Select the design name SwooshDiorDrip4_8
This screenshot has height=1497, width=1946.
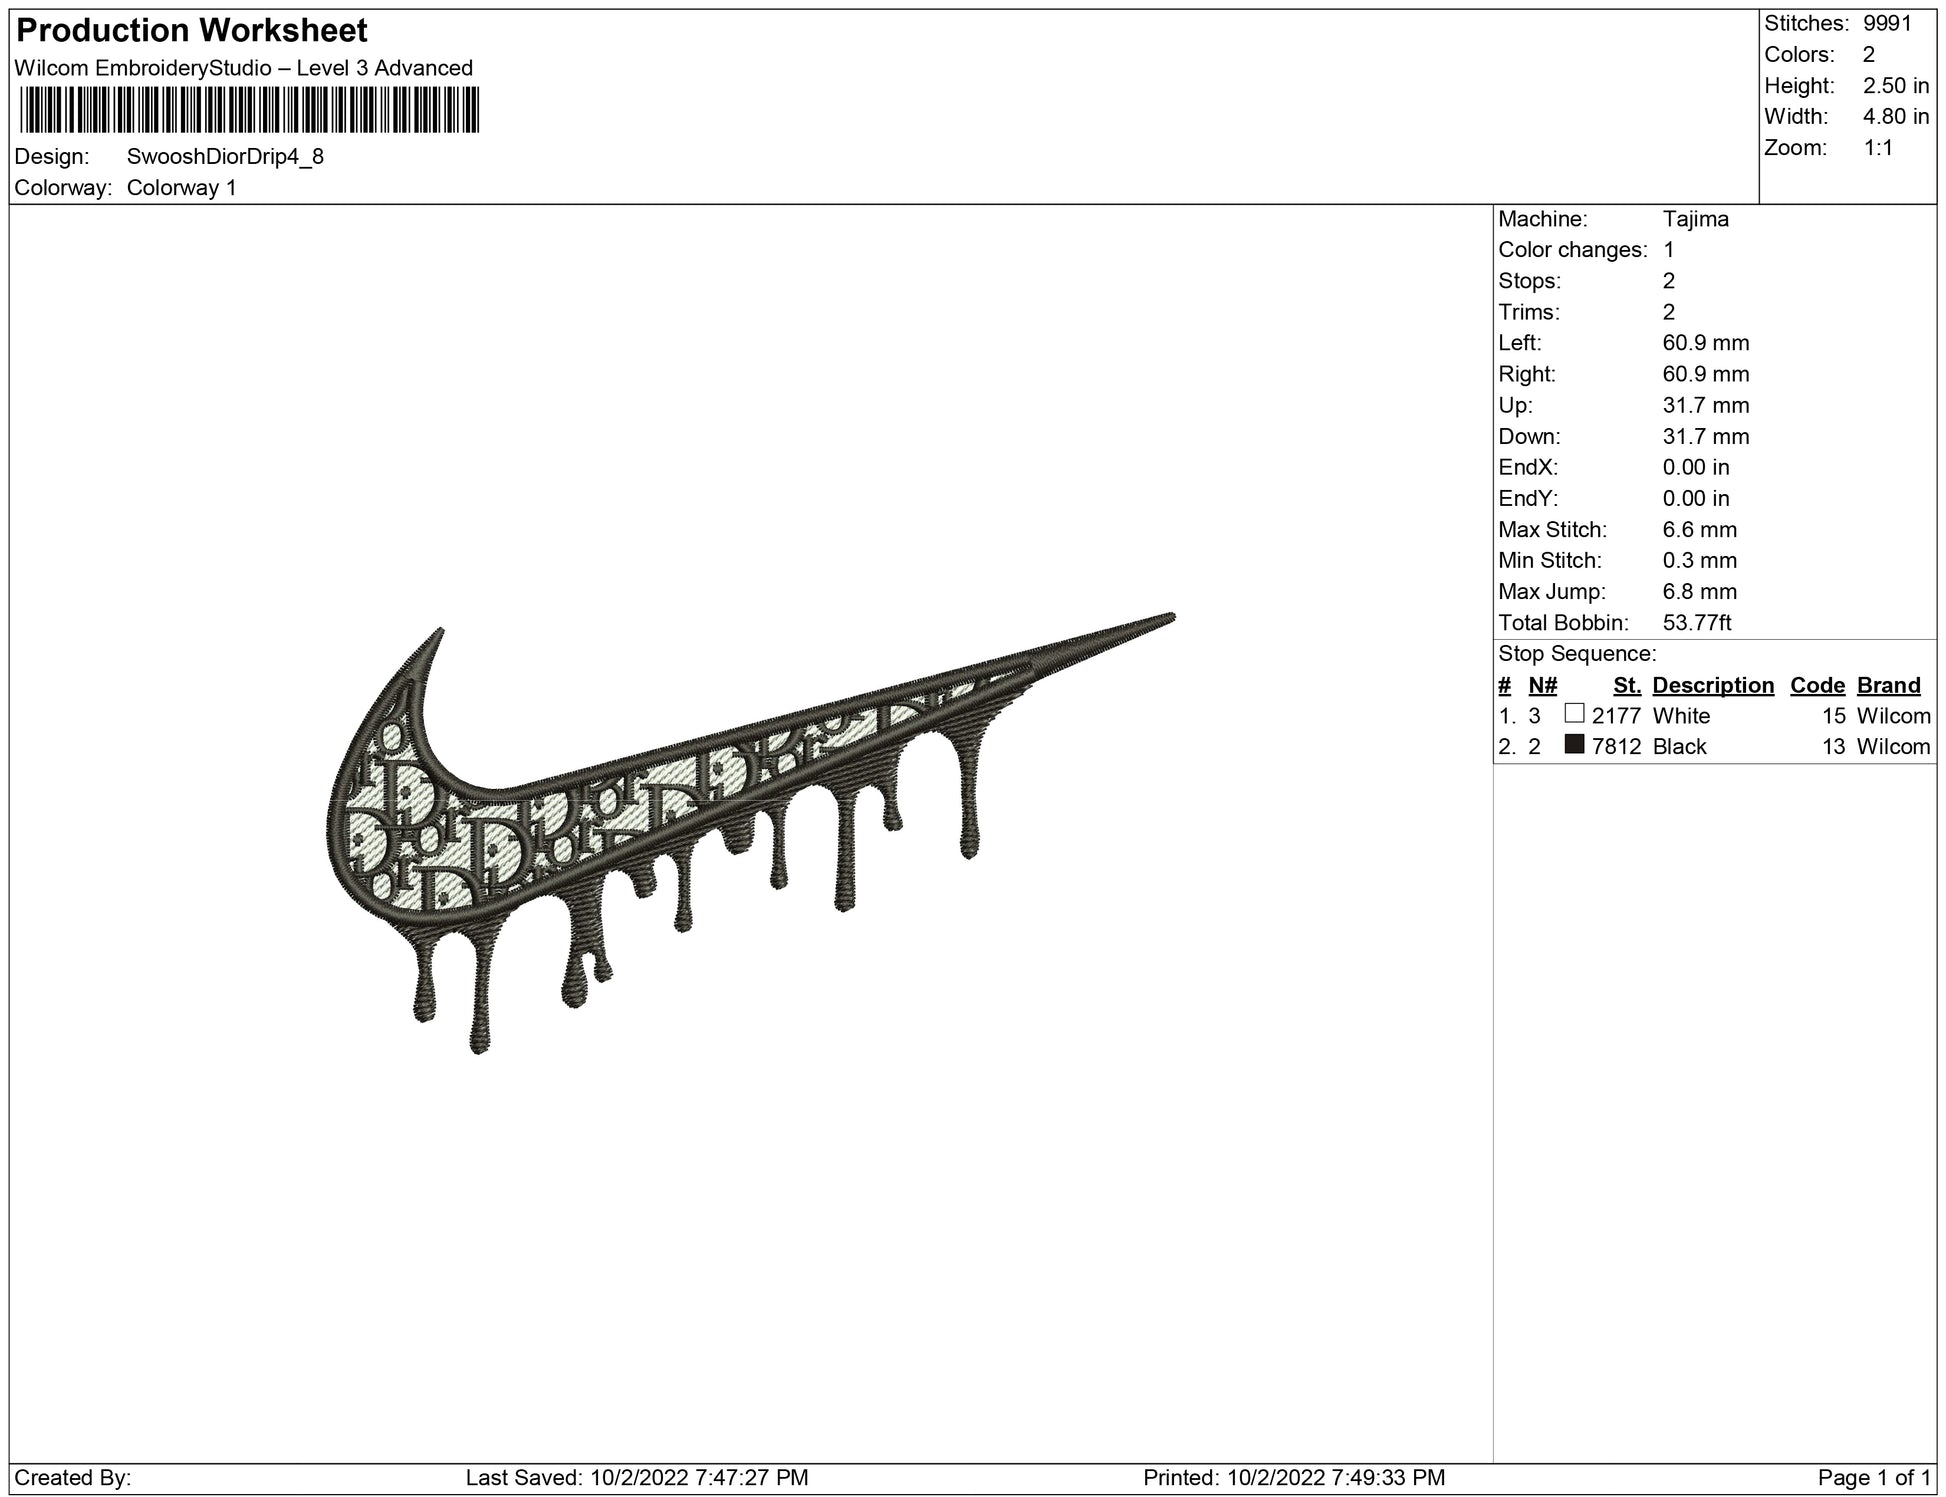pyautogui.click(x=225, y=157)
